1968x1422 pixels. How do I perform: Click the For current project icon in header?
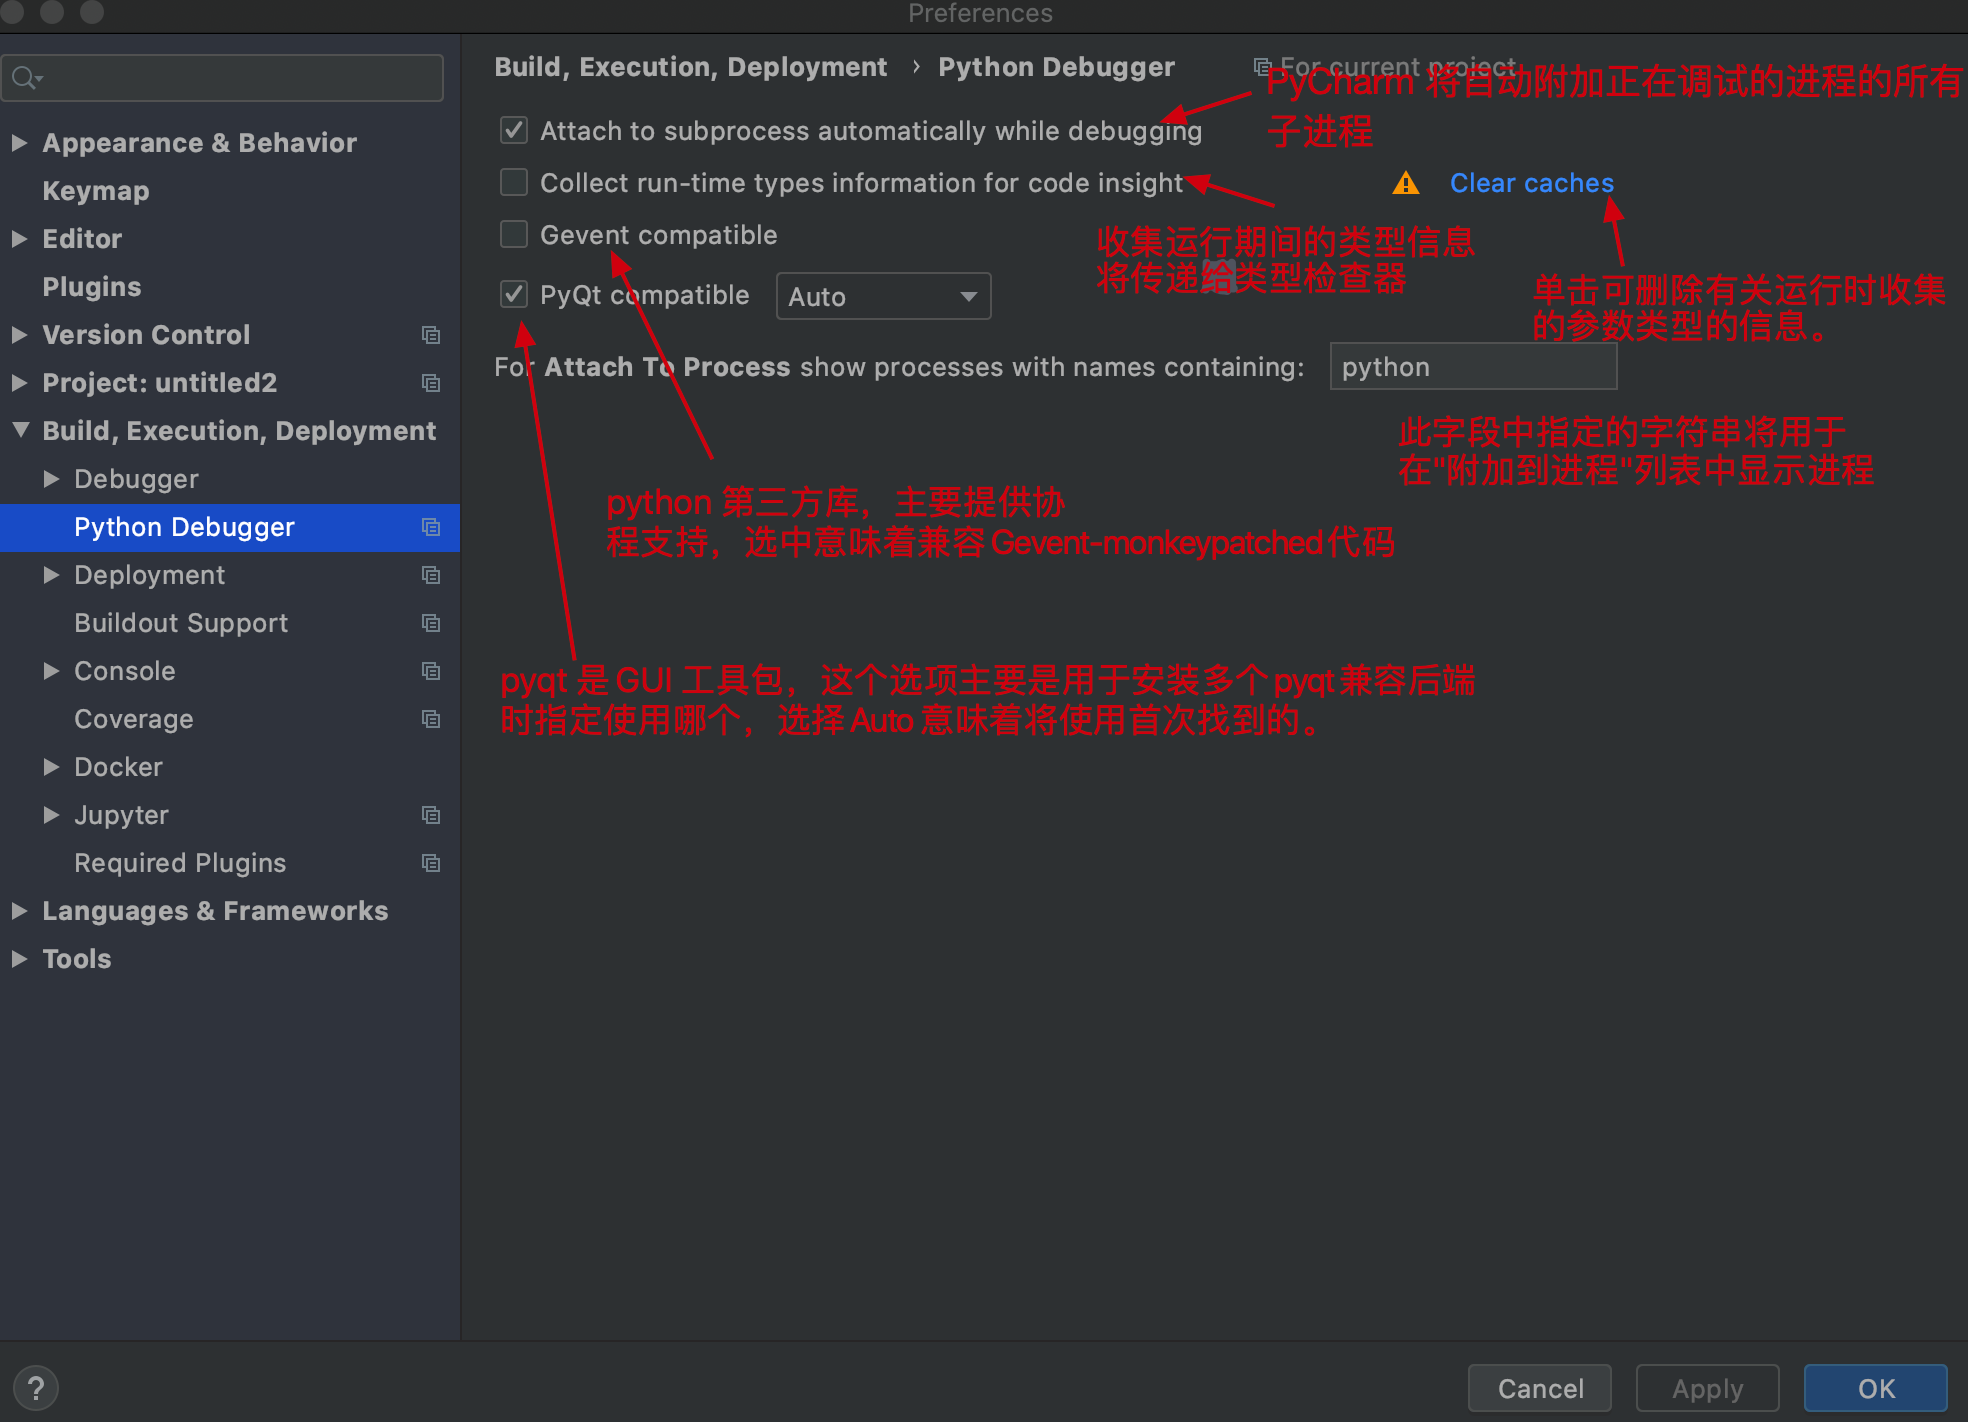(x=1263, y=67)
